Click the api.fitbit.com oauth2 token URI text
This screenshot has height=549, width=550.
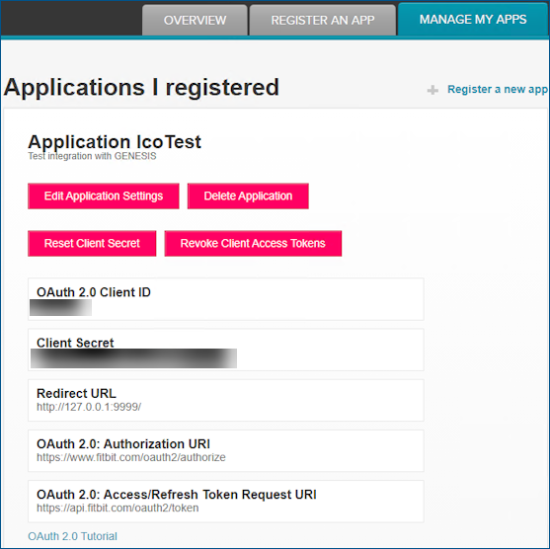click(x=118, y=508)
